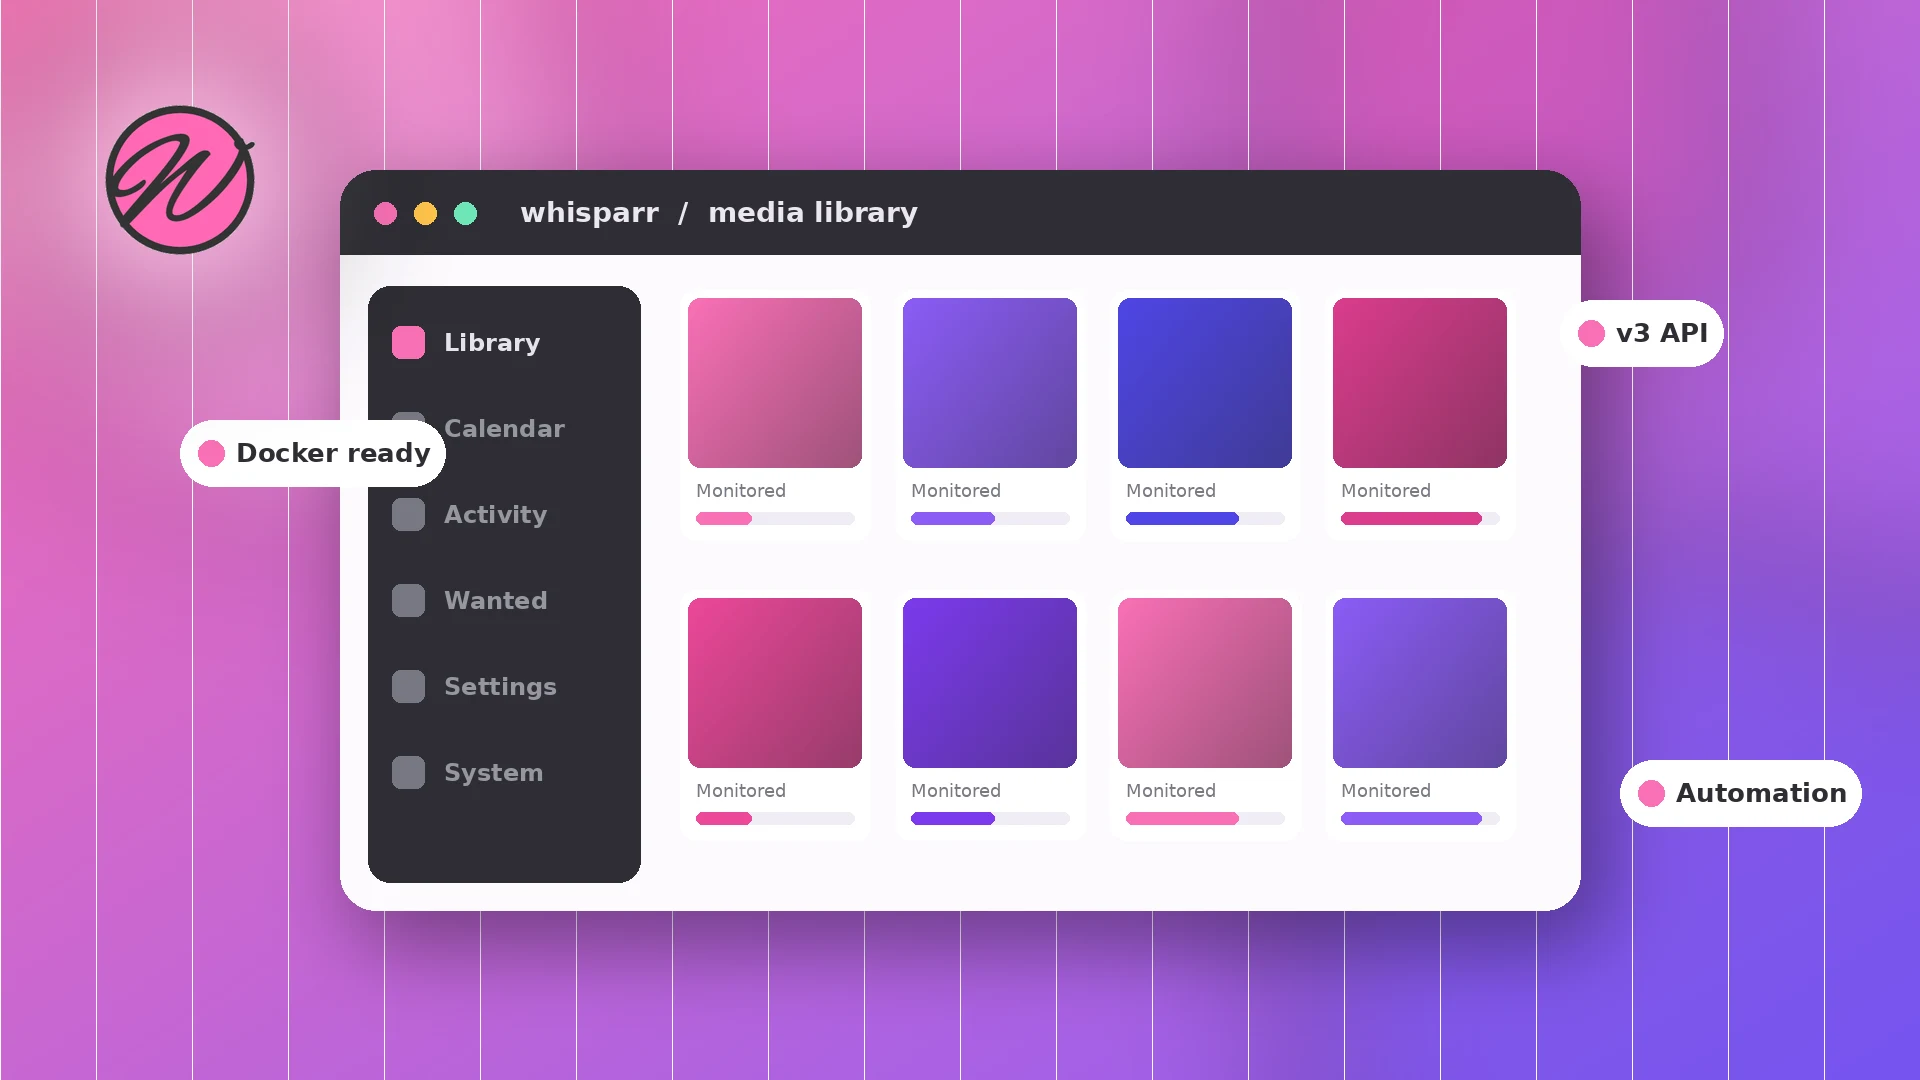Screen dimensions: 1920x1080
Task: Click the pink dot in Docker ready badge
Action: (211, 453)
